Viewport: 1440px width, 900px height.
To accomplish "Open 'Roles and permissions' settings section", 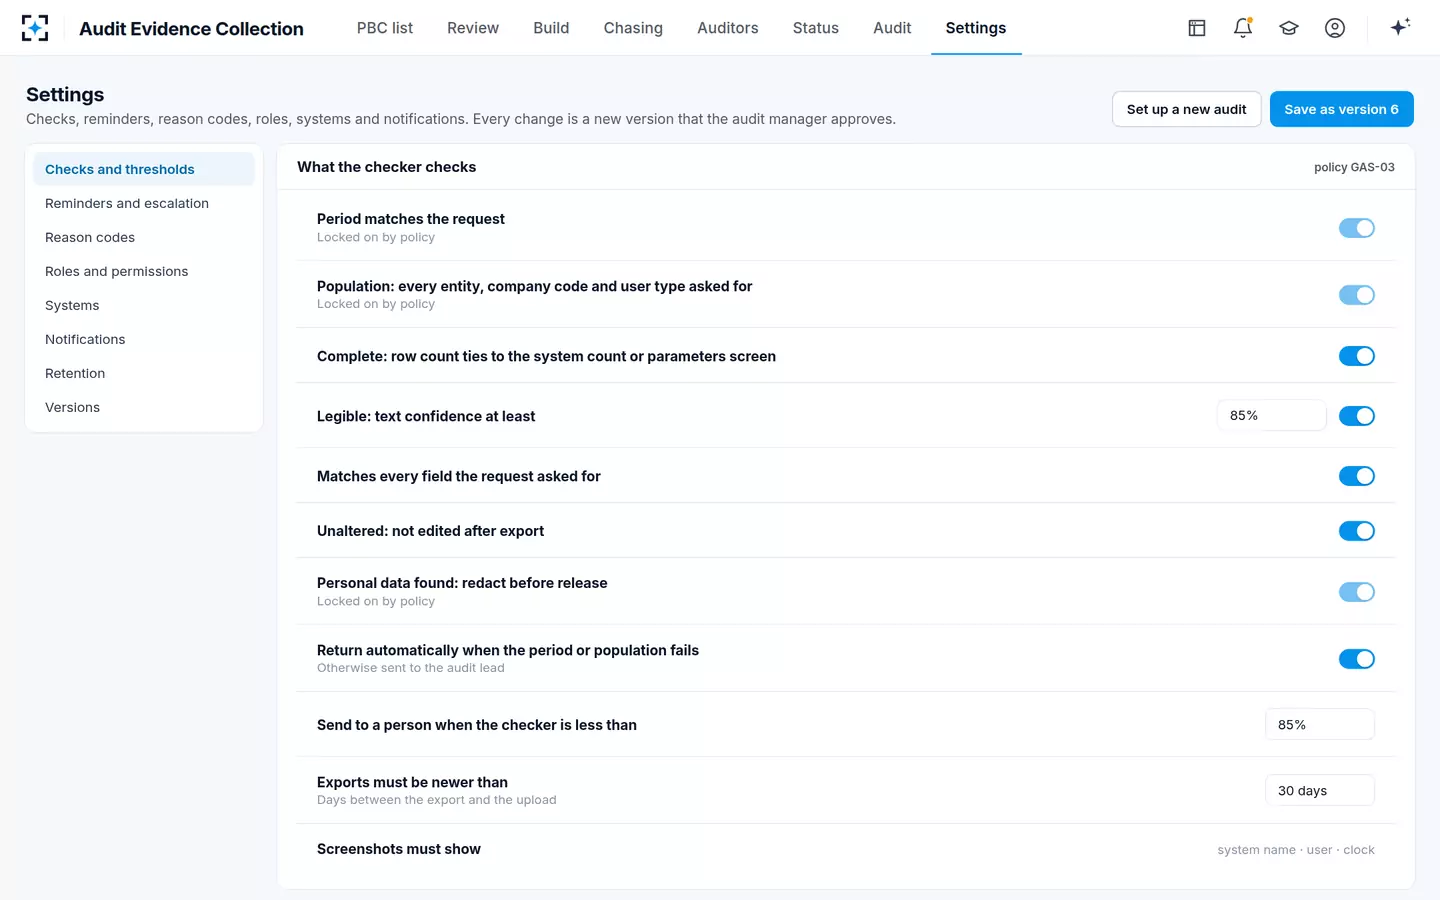I will [144, 271].
